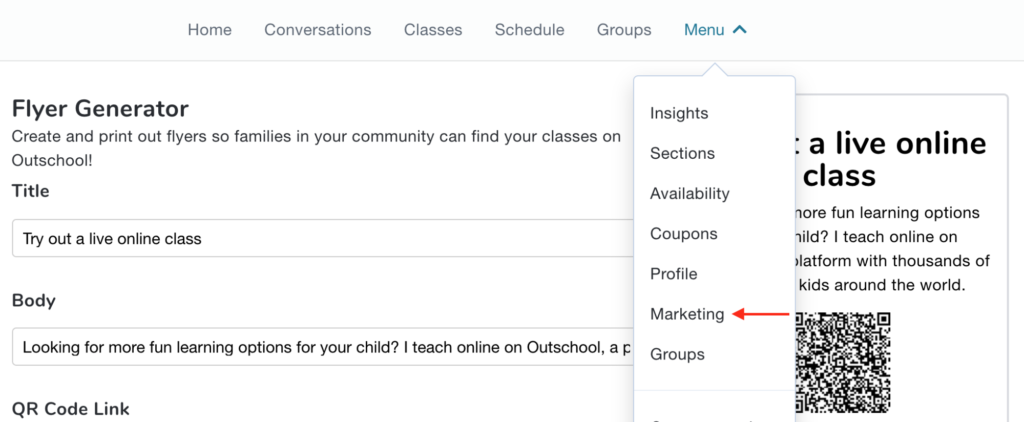
Task: Click the Flyer Generator page heading
Action: tap(100, 108)
